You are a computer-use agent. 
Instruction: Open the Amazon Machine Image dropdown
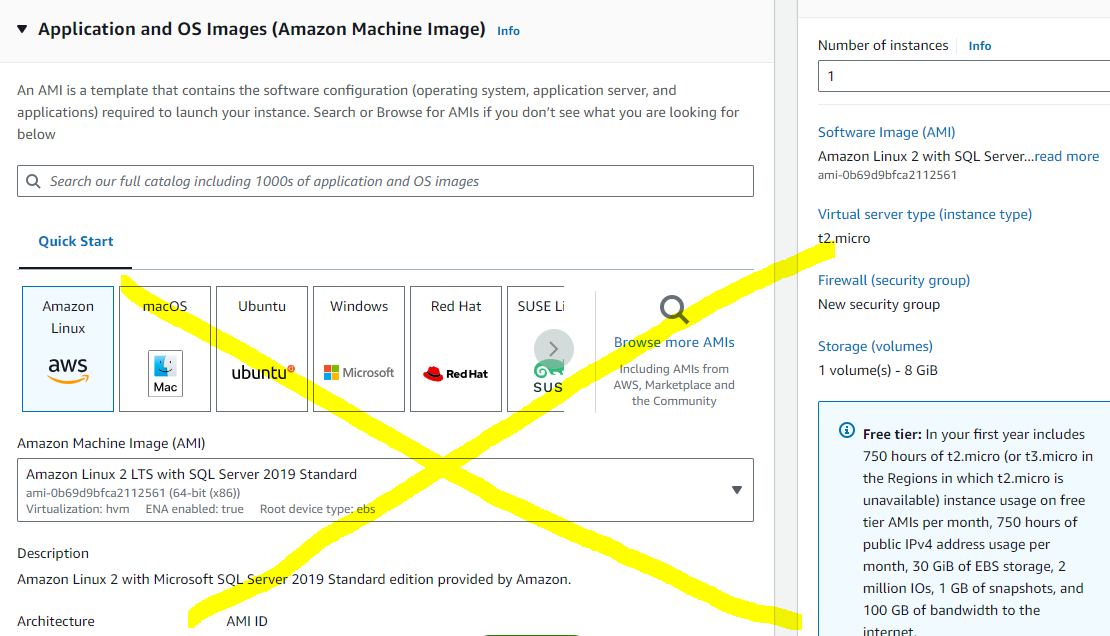[x=385, y=490]
